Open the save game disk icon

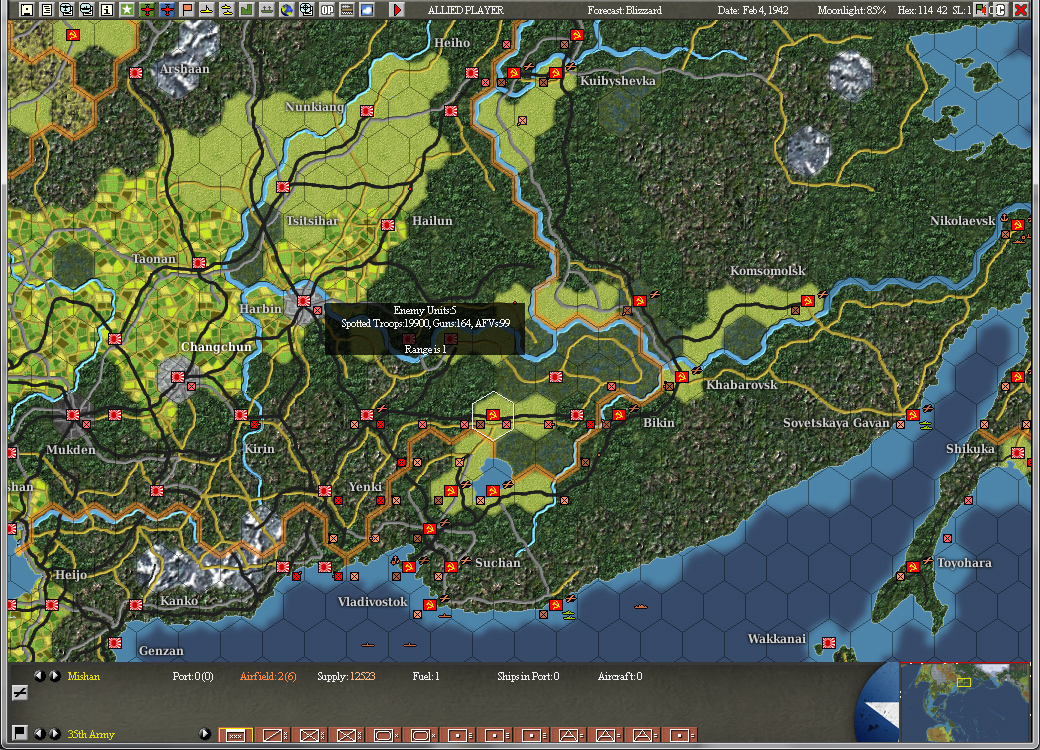(27, 10)
